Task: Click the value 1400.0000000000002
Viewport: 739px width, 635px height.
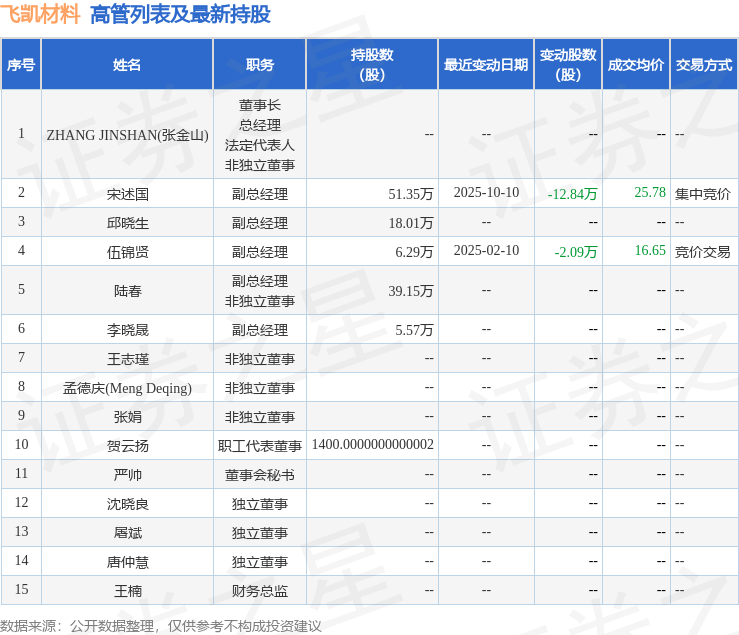Action: click(x=372, y=445)
